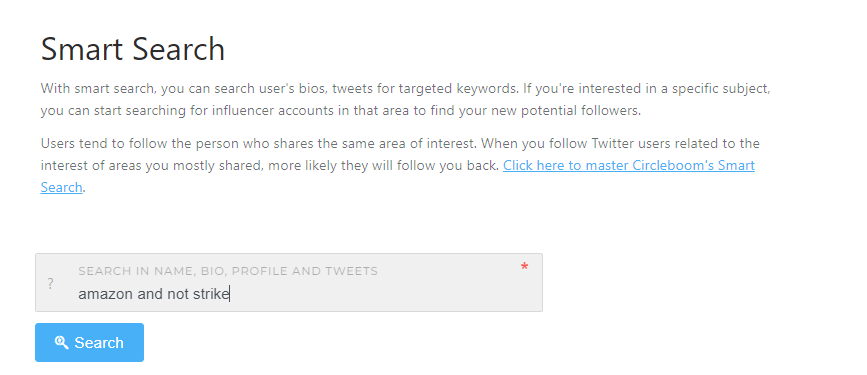Viewport: 867px width, 375px height.
Task: Start the search with the Search button
Action: click(90, 343)
